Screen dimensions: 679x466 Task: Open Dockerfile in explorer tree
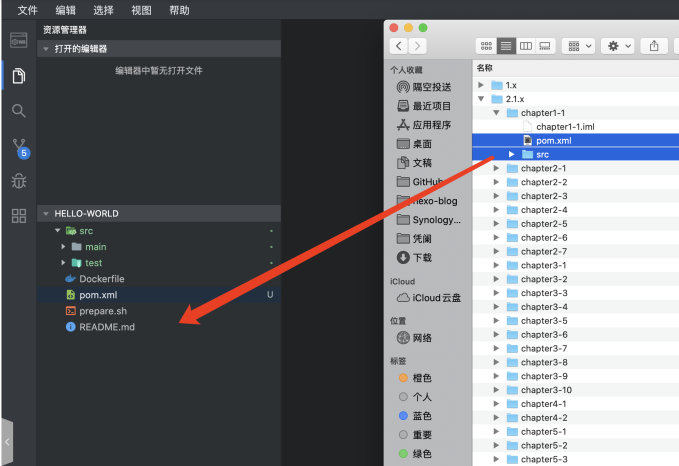coord(159,279)
